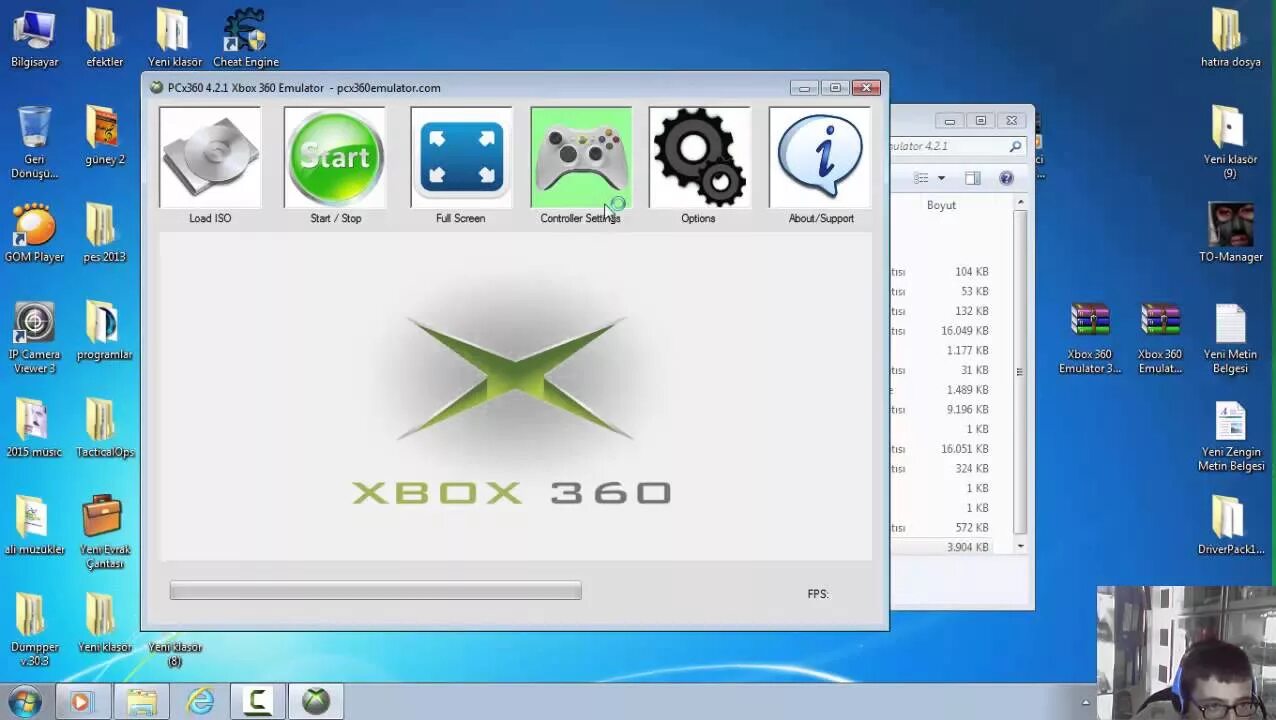Click the Explorer window search box
1276x720 pixels.
(x=957, y=146)
